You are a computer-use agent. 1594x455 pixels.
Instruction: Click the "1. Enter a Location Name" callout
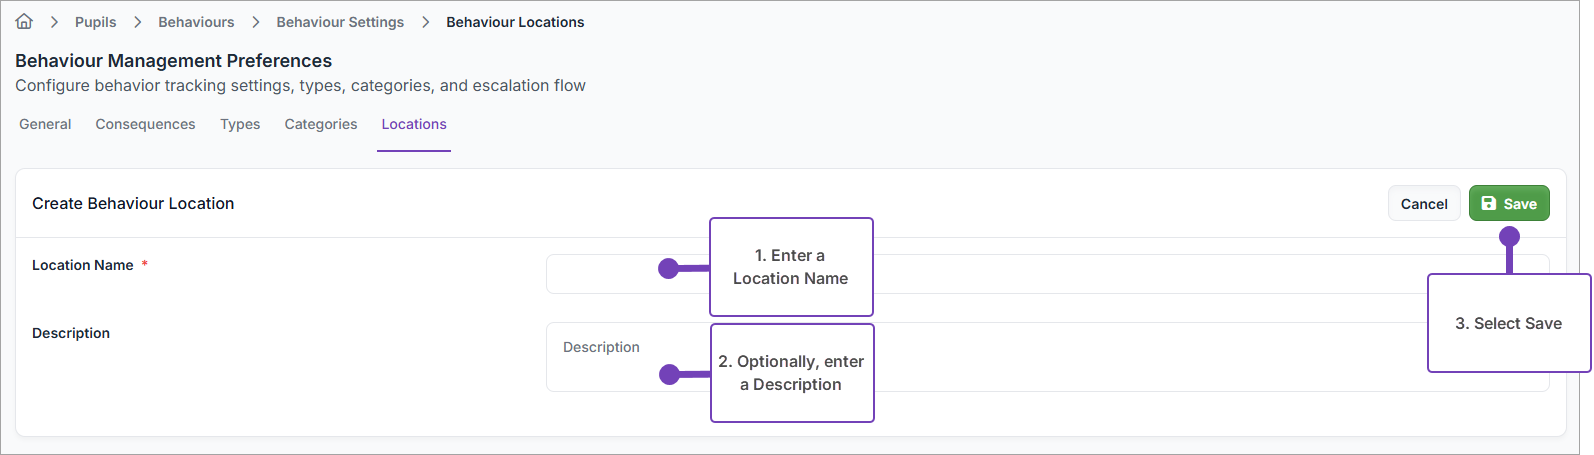[791, 267]
